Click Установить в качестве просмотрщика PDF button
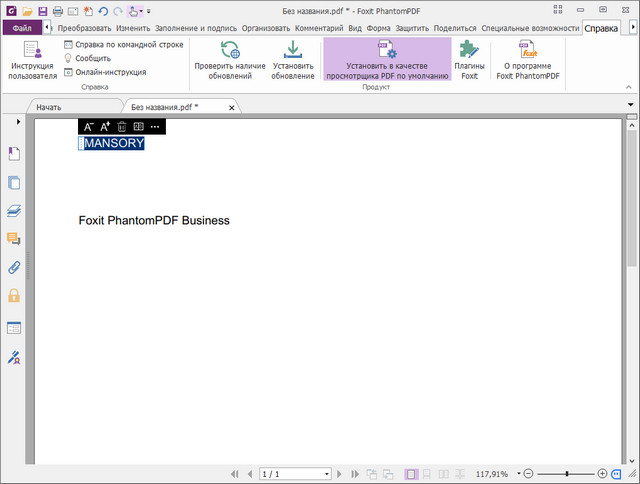Viewport: 640px width, 484px height. [x=387, y=59]
